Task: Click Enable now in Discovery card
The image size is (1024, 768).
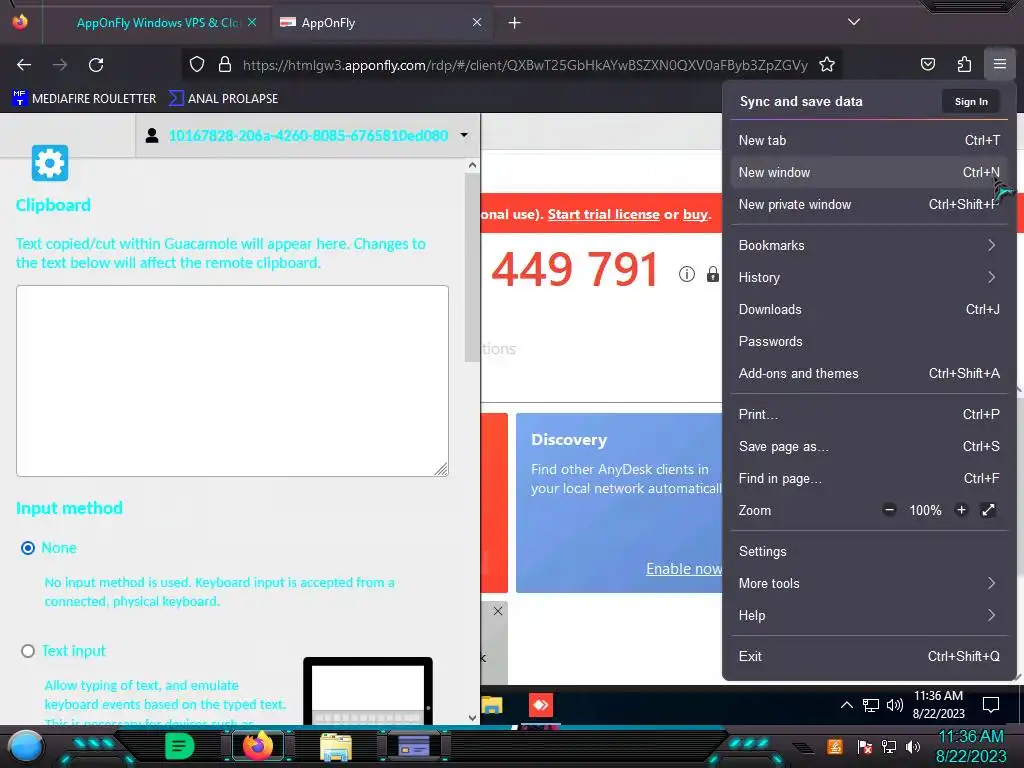Action: click(684, 569)
